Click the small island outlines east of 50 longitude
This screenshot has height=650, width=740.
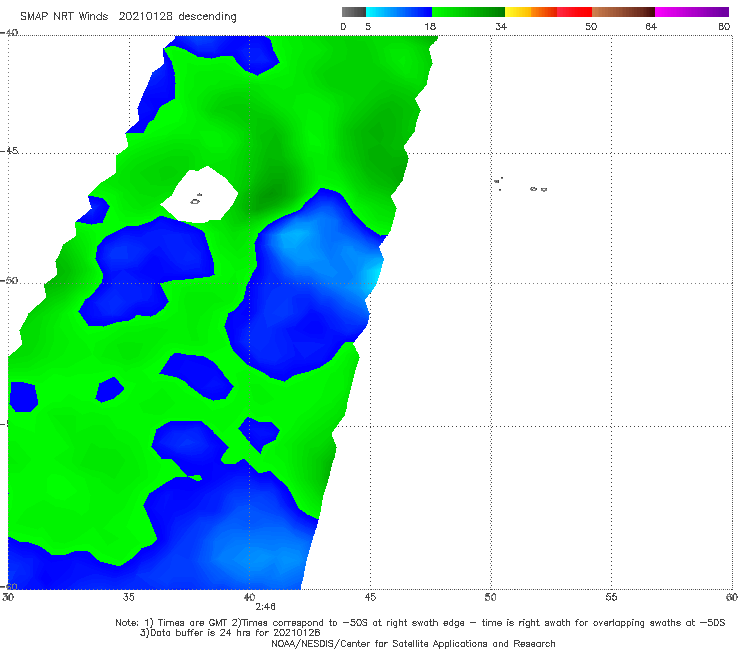click(520, 185)
